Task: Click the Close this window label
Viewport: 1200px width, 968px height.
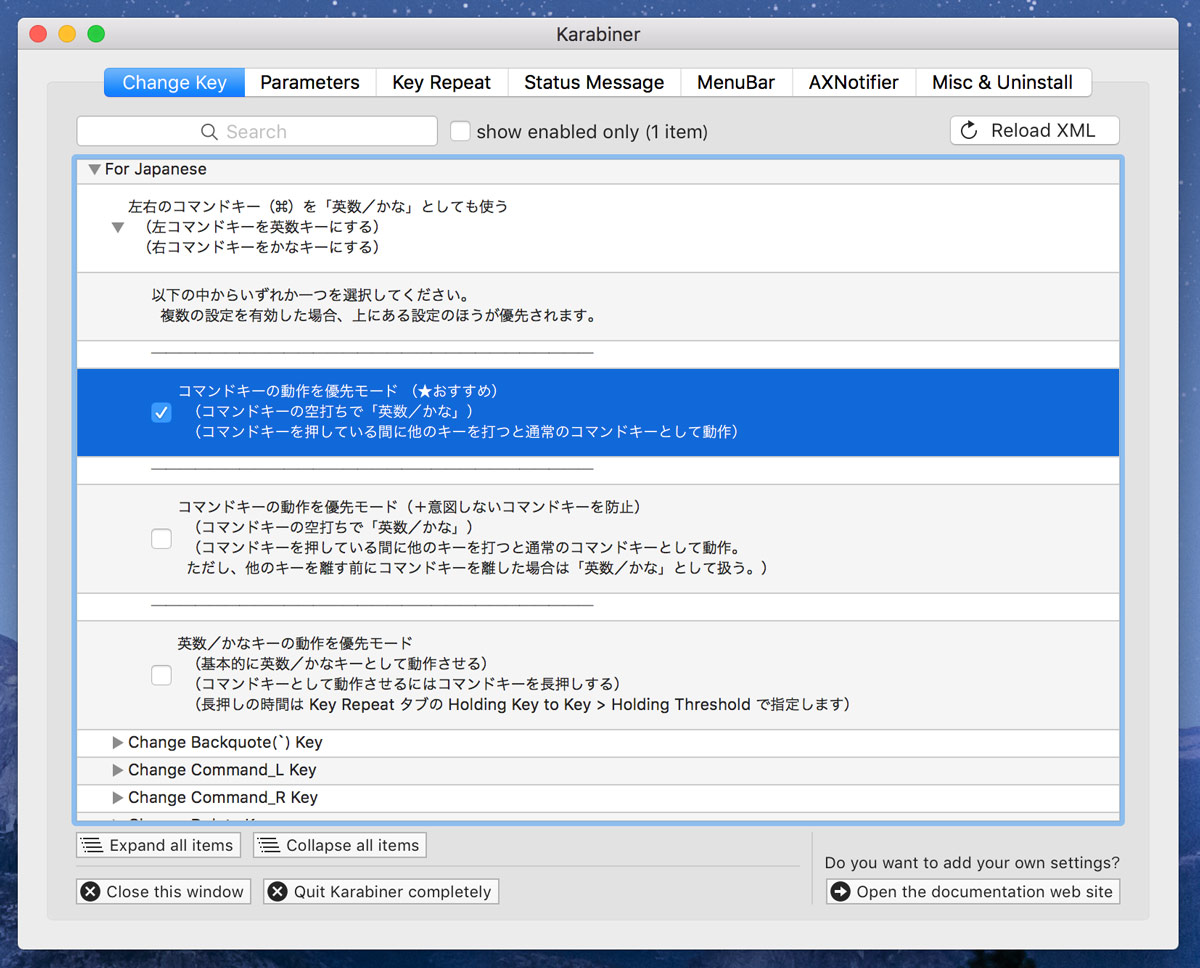Action: point(175,892)
